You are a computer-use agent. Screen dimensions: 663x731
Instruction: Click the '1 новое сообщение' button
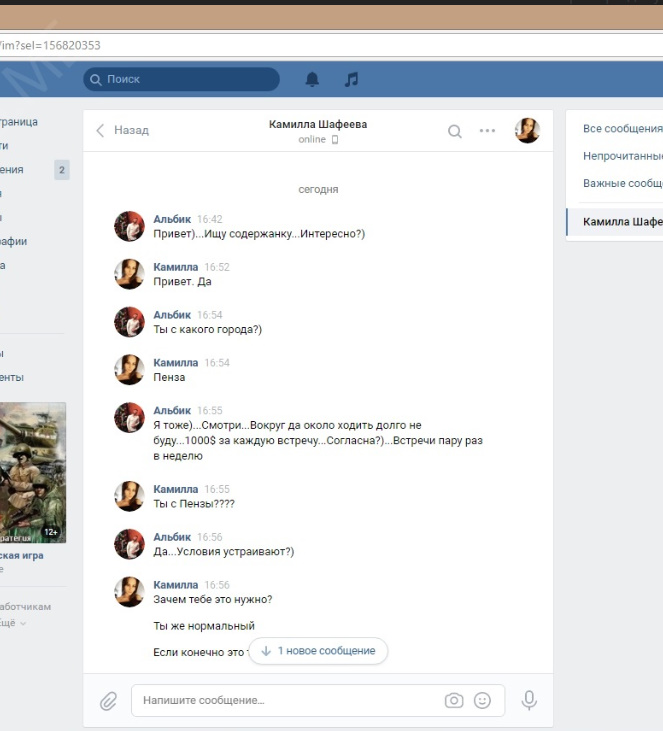pos(318,651)
